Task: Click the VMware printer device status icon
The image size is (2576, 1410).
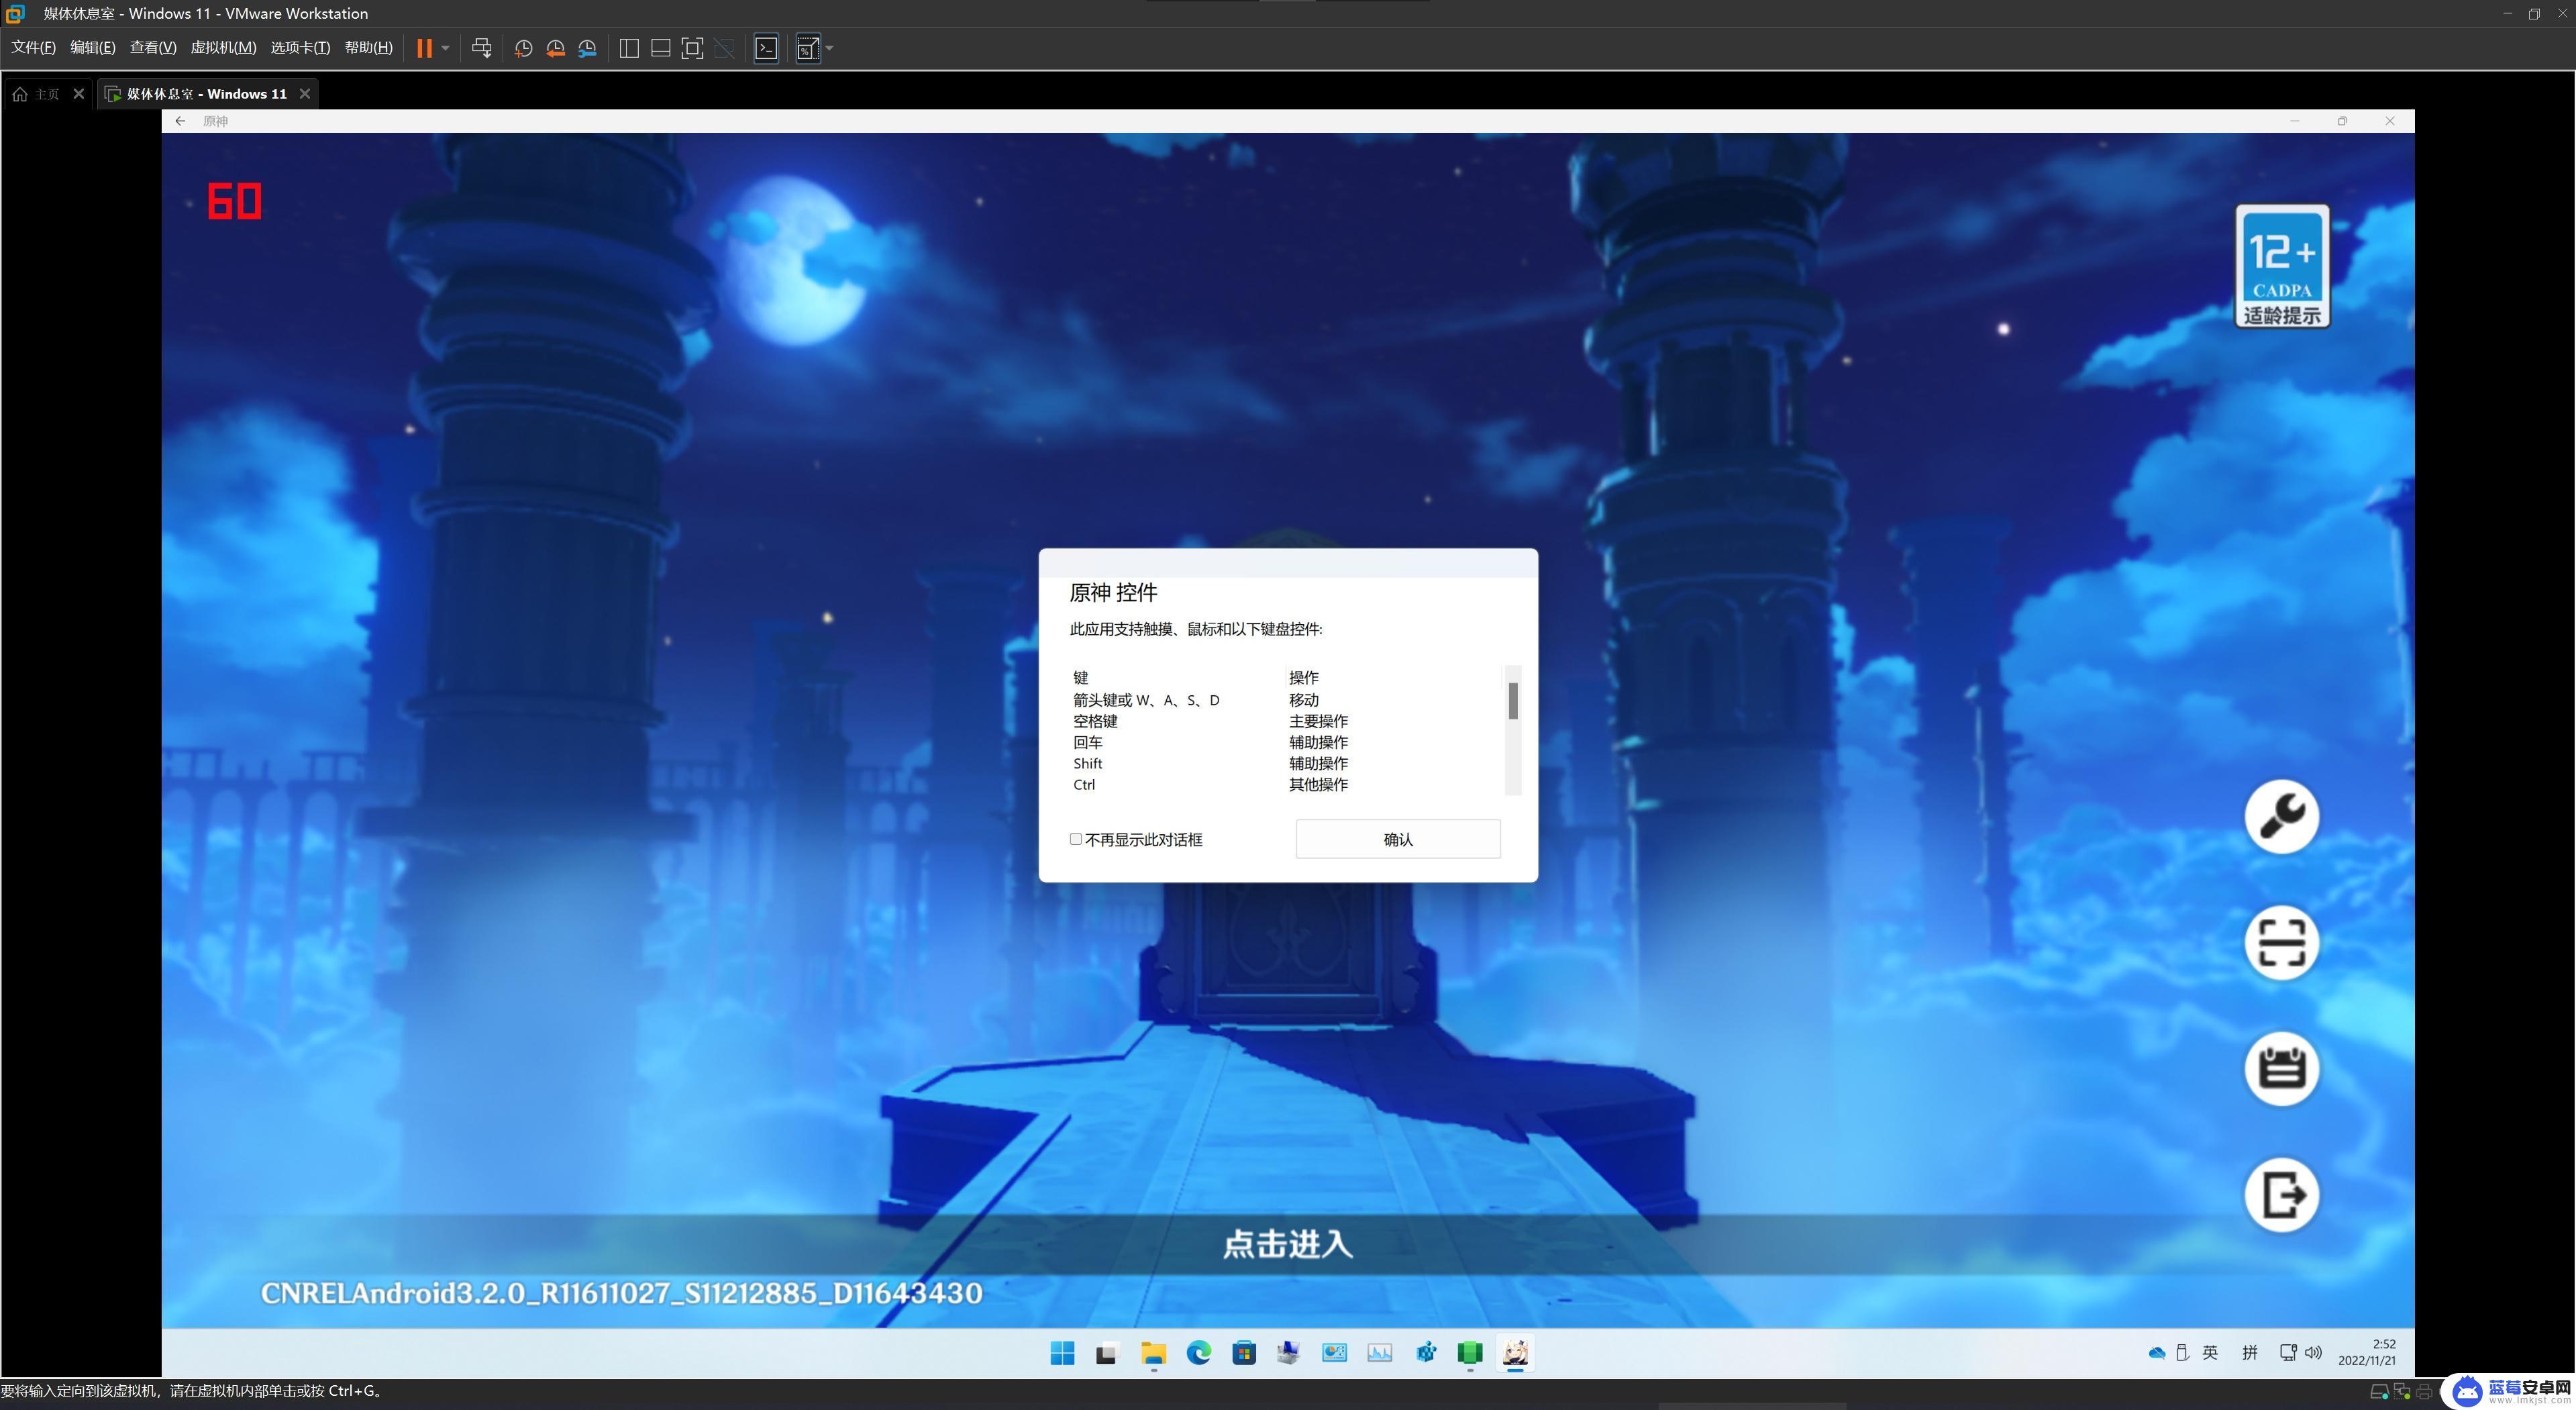Action: [2424, 1391]
